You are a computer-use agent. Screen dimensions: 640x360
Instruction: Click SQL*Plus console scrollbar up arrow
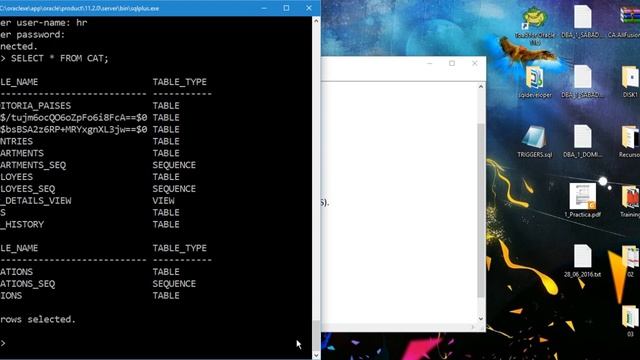(x=316, y=20)
